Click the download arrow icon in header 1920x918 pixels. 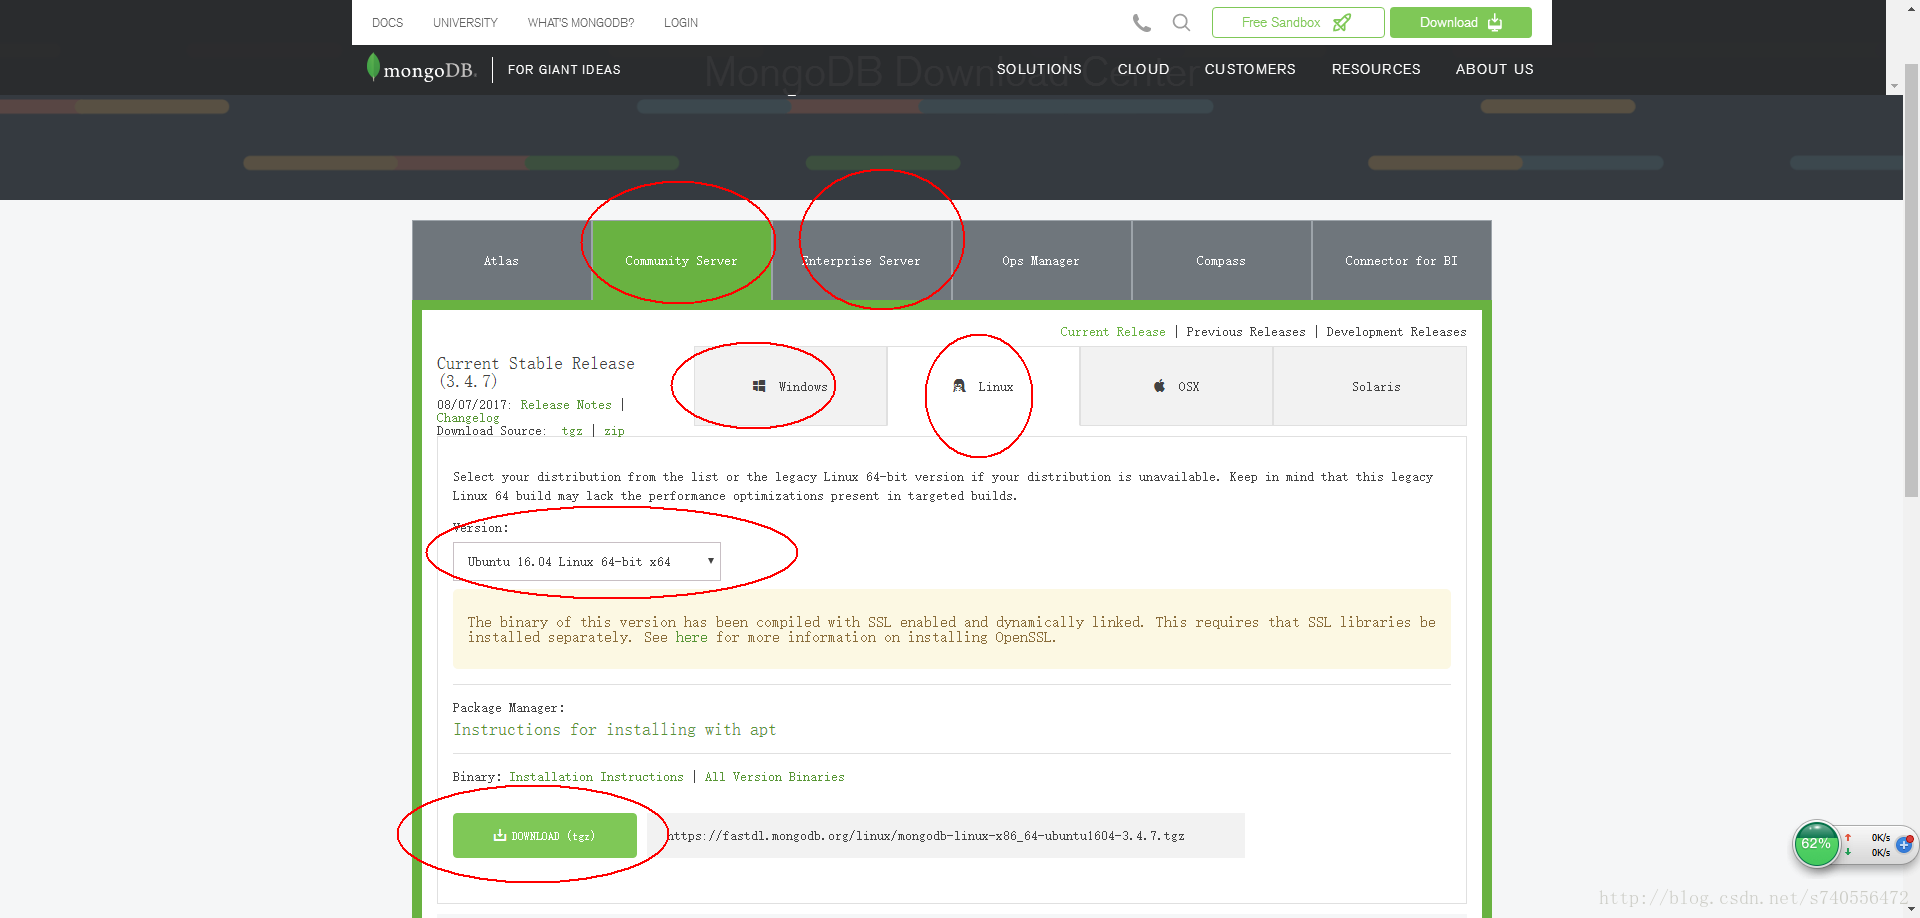(1495, 22)
